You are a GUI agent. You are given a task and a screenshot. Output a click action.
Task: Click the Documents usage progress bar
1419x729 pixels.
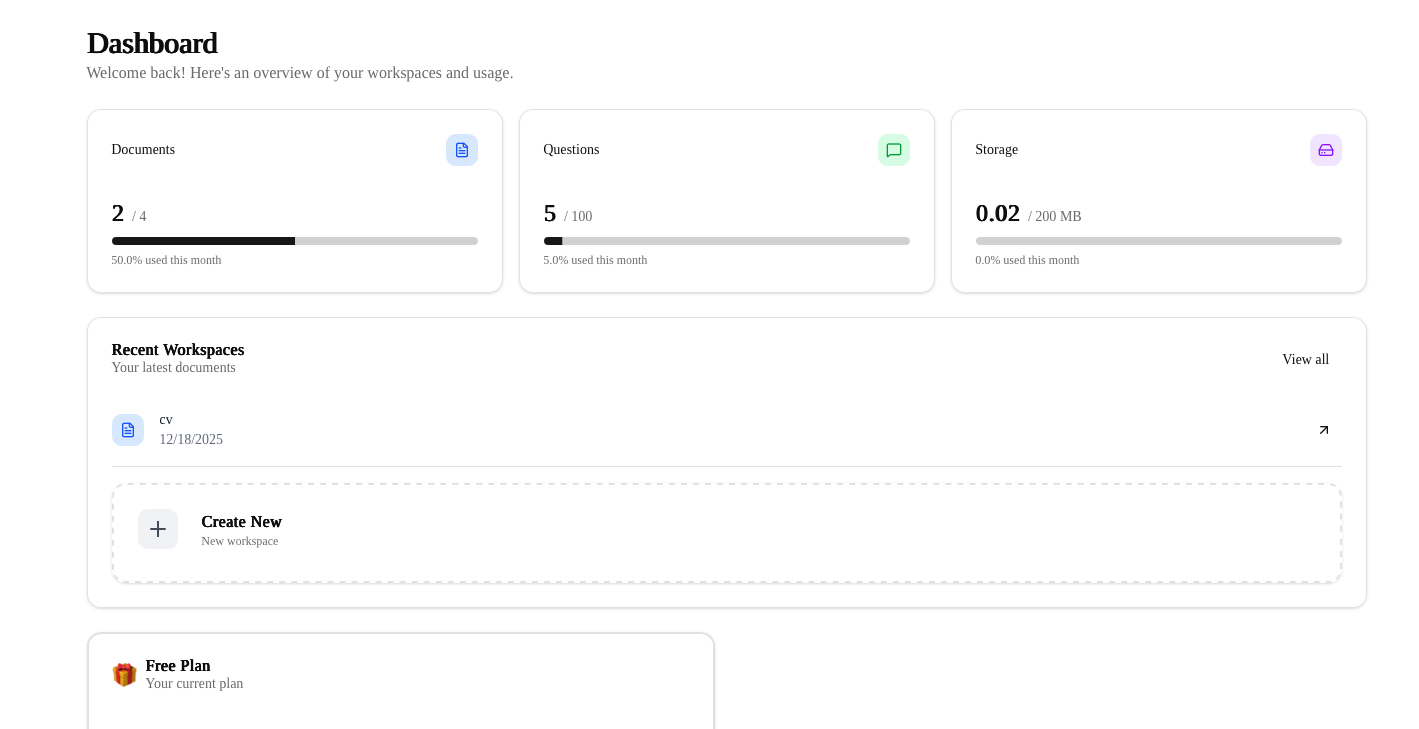295,241
